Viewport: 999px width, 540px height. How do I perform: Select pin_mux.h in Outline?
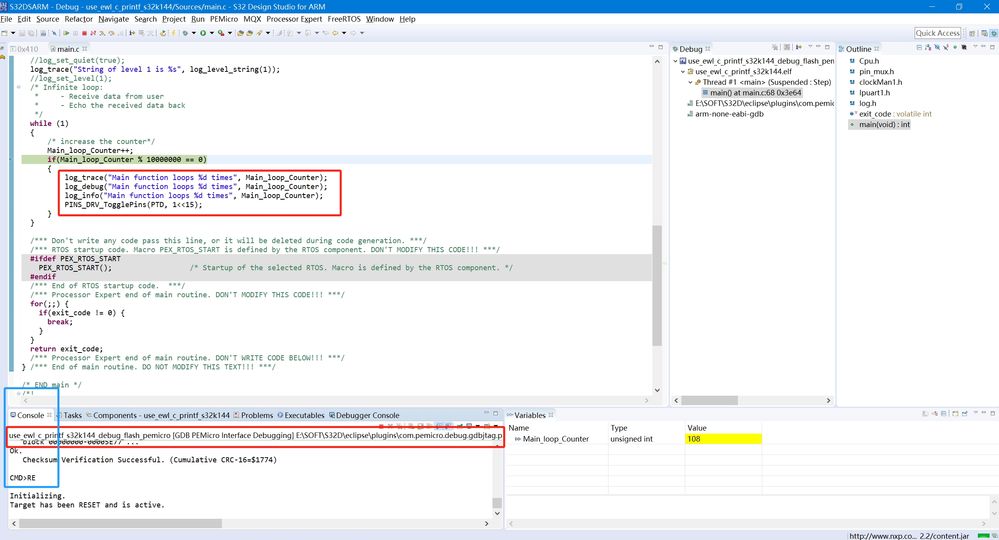pos(876,72)
